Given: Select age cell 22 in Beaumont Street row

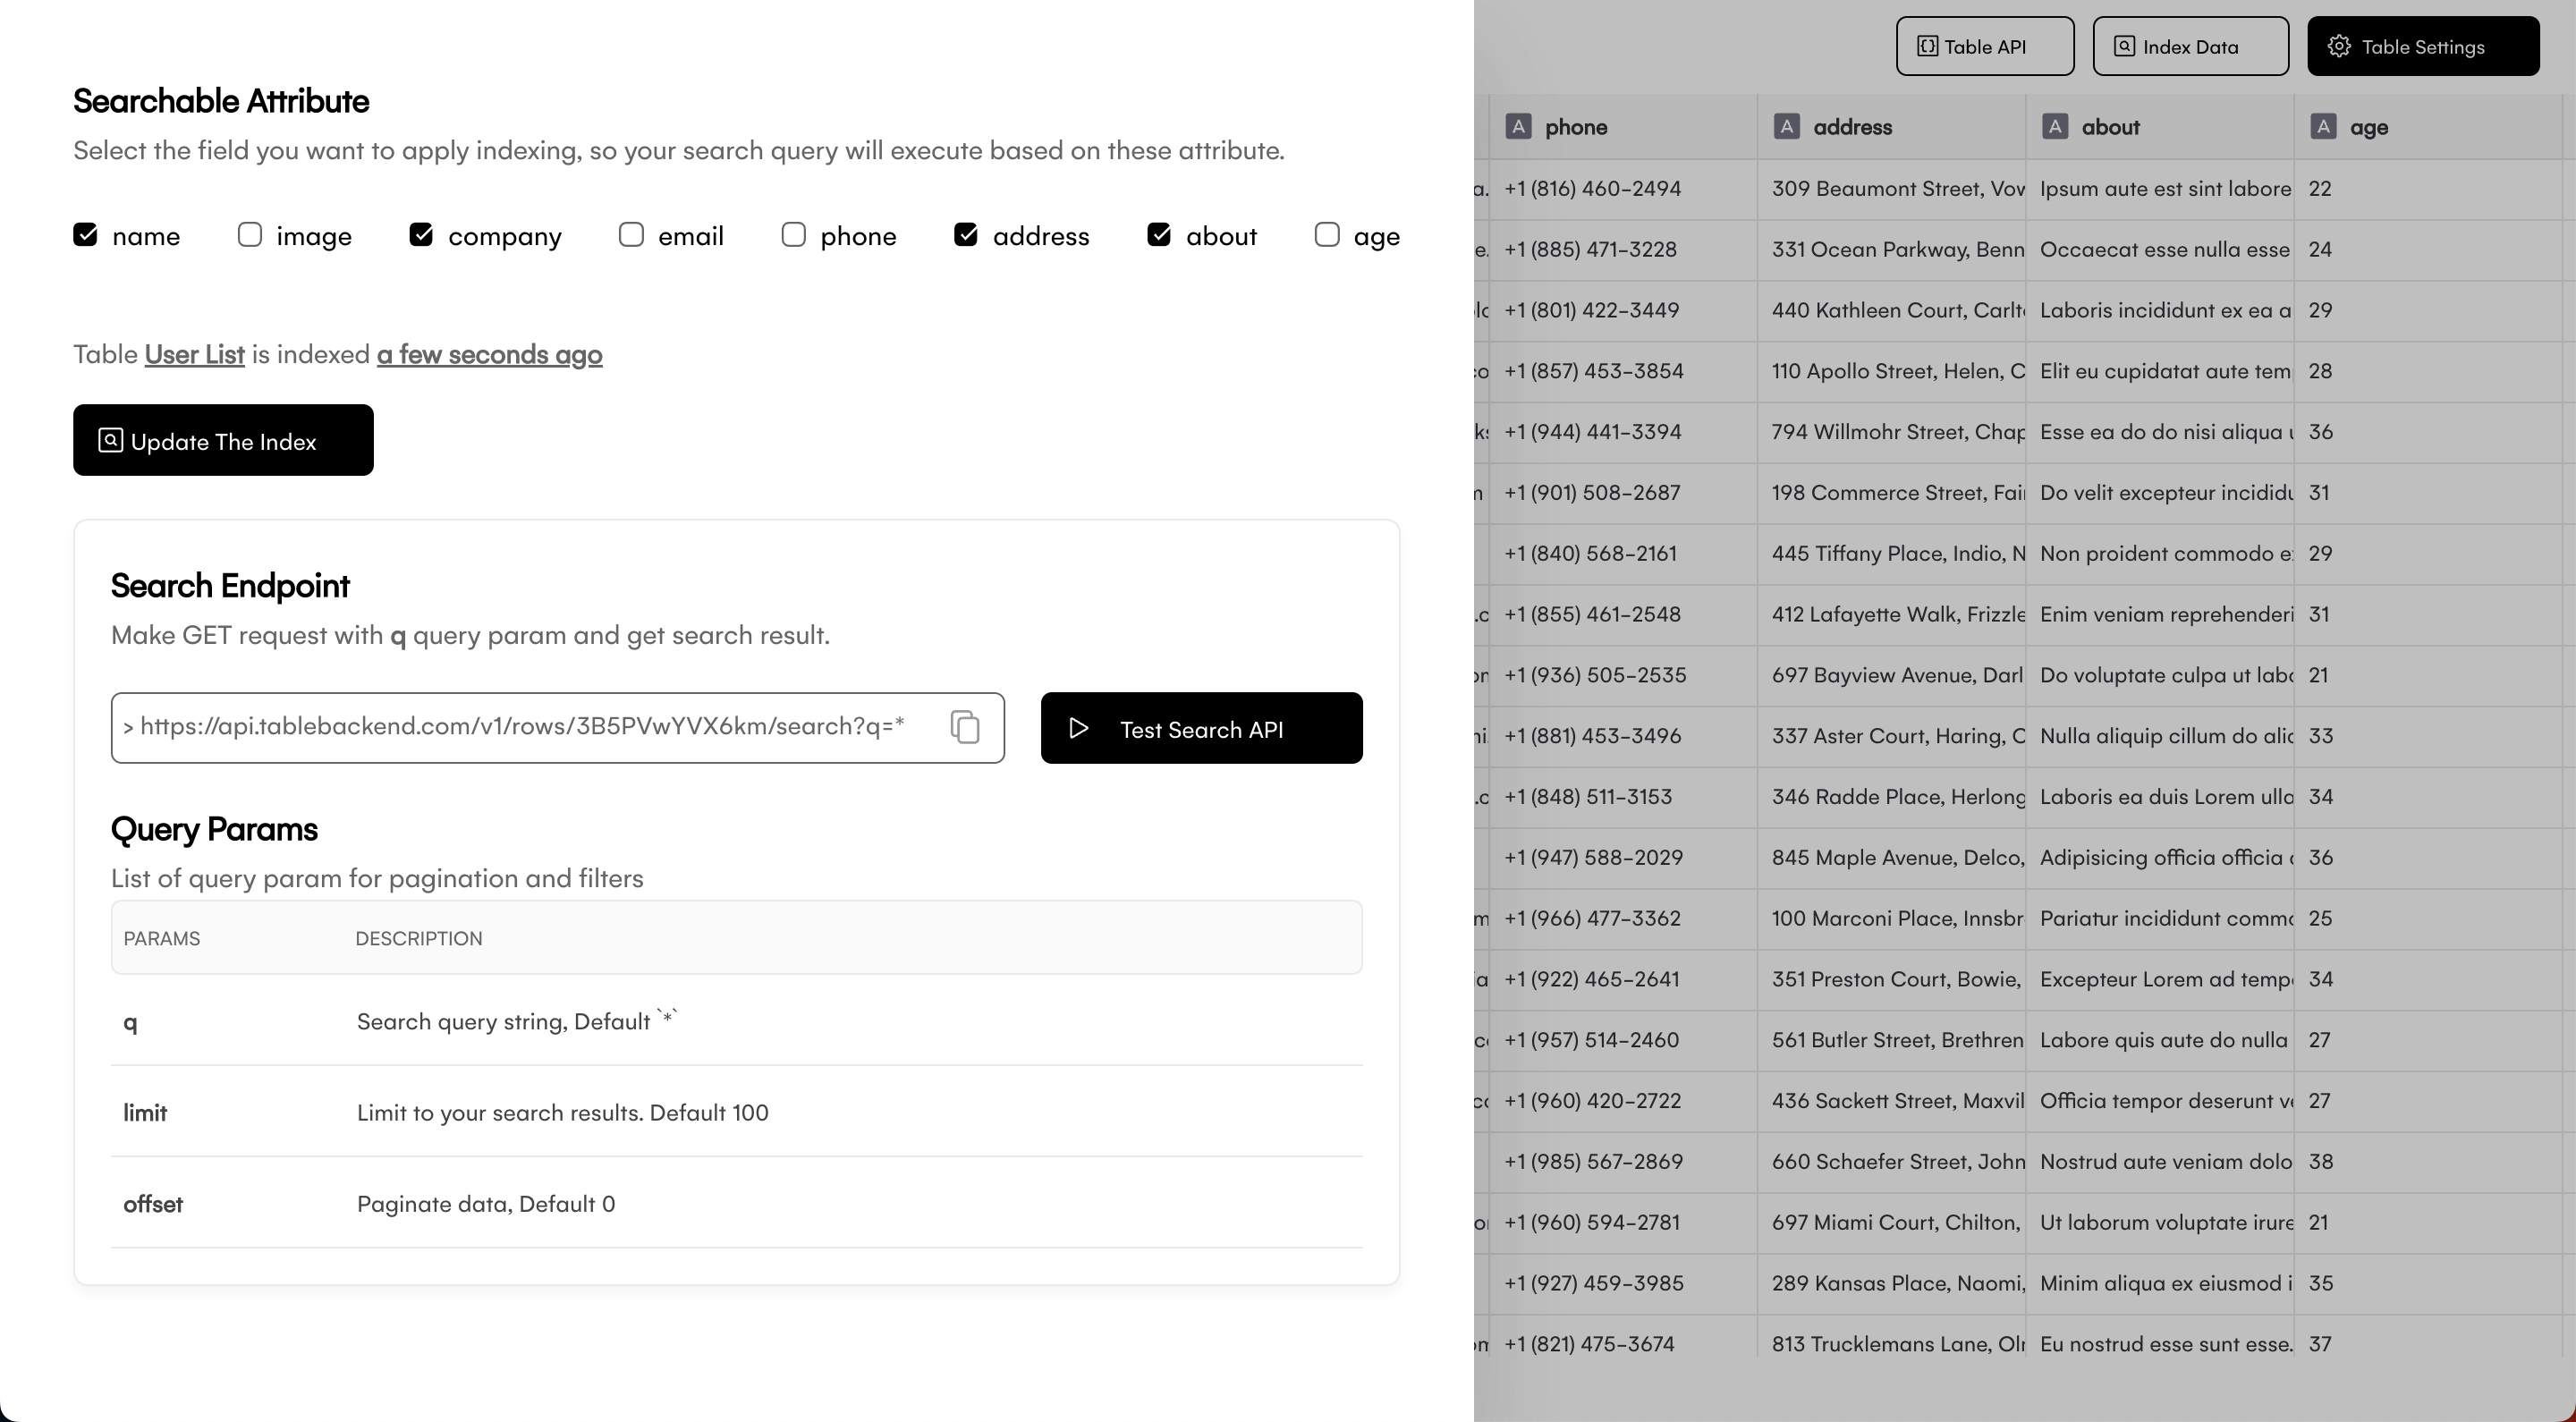Looking at the screenshot, I should (2427, 189).
